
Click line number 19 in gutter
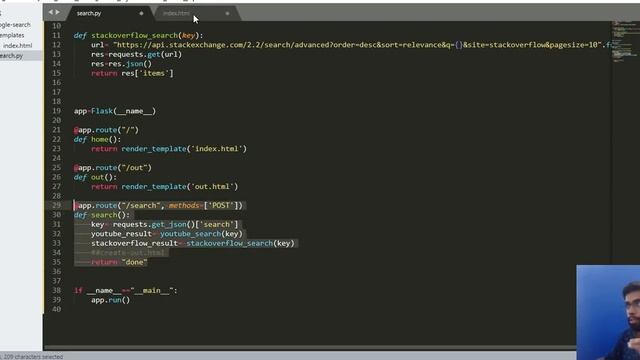coord(56,111)
